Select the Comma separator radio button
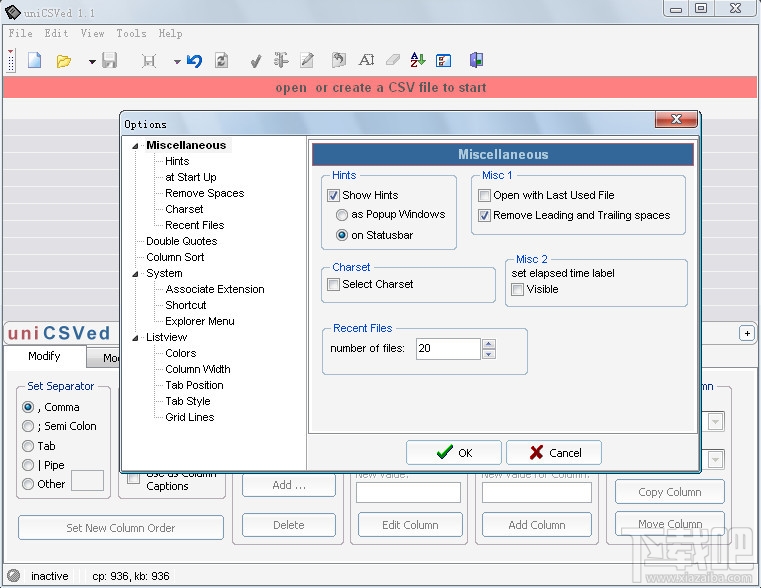The width and height of the screenshot is (761, 588). (x=28, y=407)
